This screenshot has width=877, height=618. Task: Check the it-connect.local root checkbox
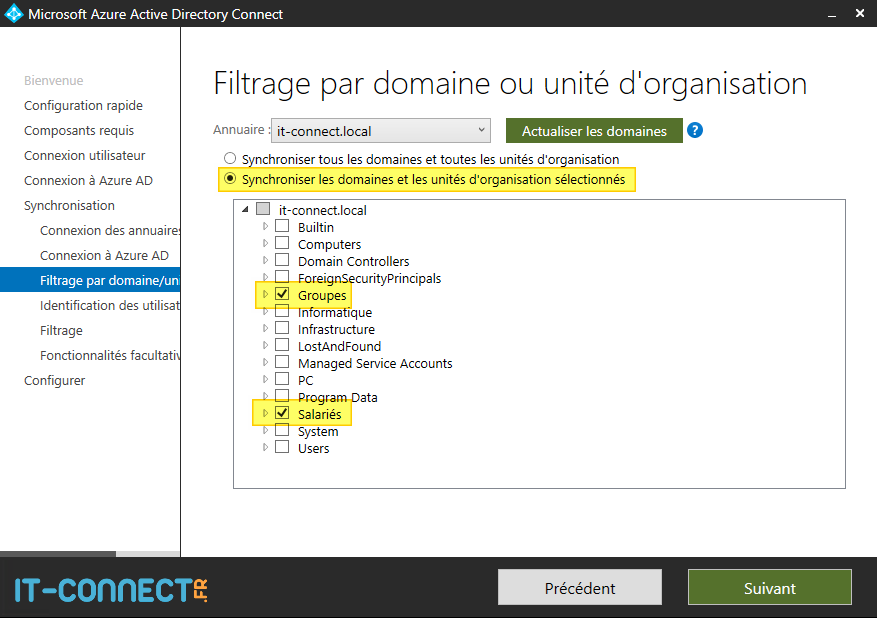261,210
